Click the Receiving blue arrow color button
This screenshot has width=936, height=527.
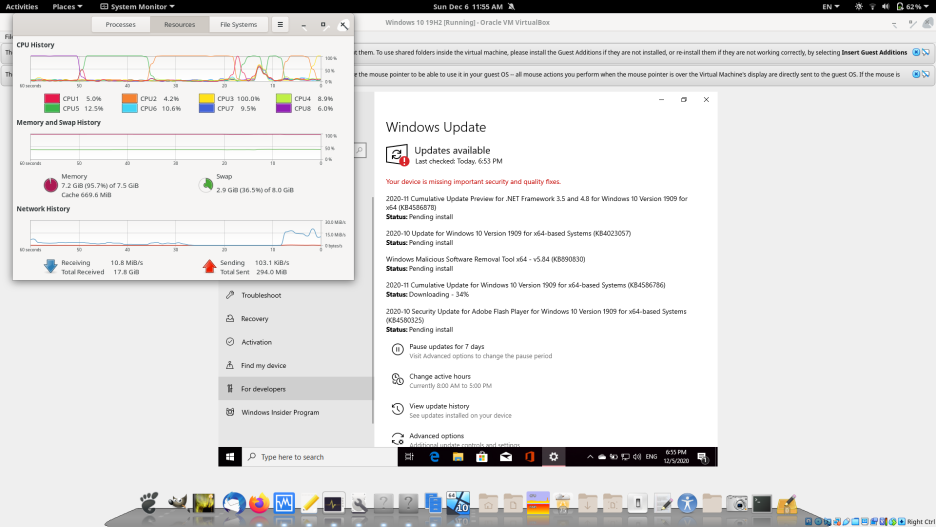[51, 266]
